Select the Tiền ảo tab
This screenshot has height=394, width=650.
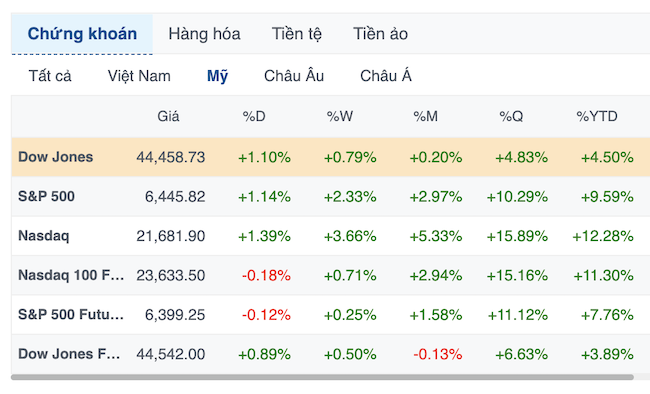coord(380,34)
